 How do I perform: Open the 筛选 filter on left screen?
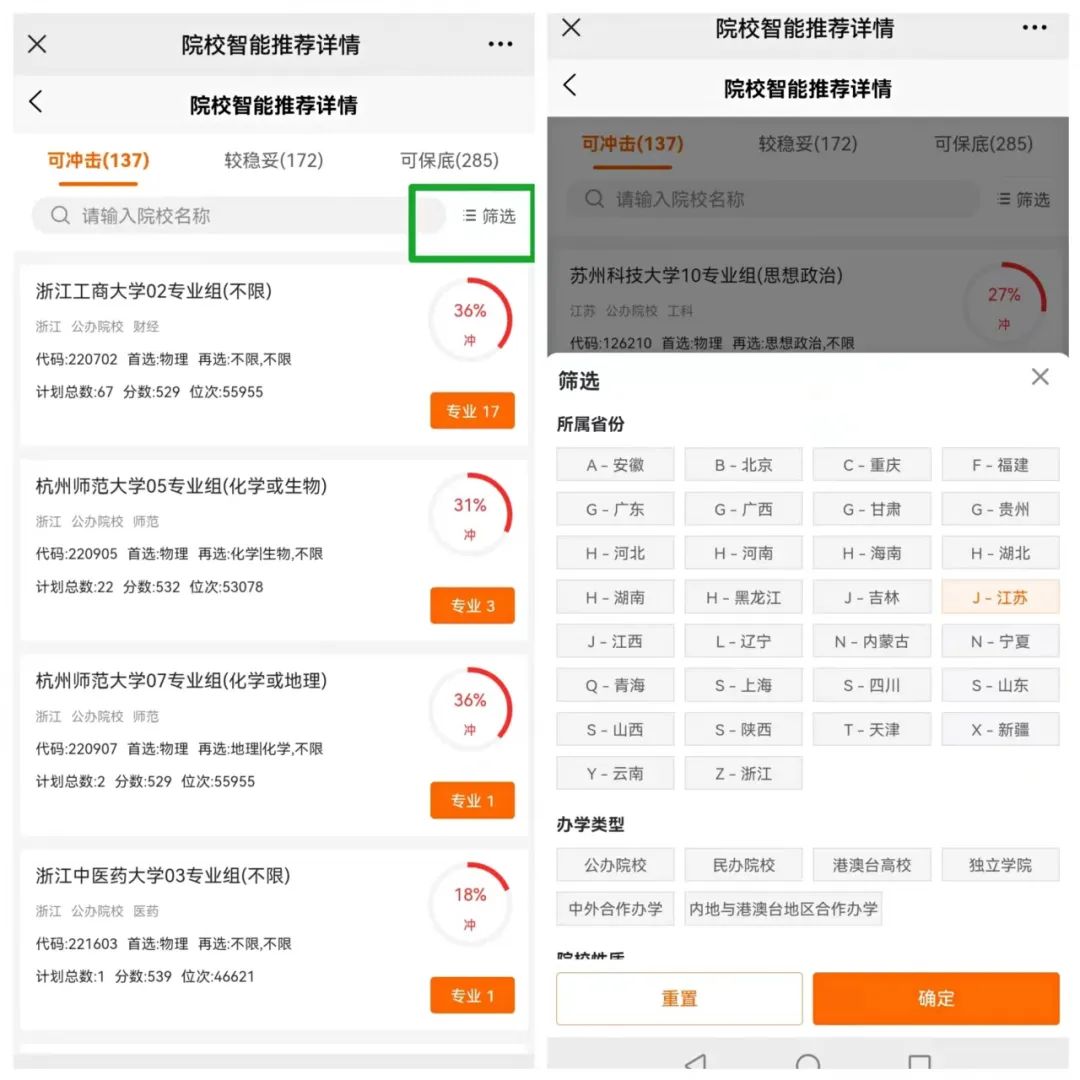pyautogui.click(x=490, y=216)
